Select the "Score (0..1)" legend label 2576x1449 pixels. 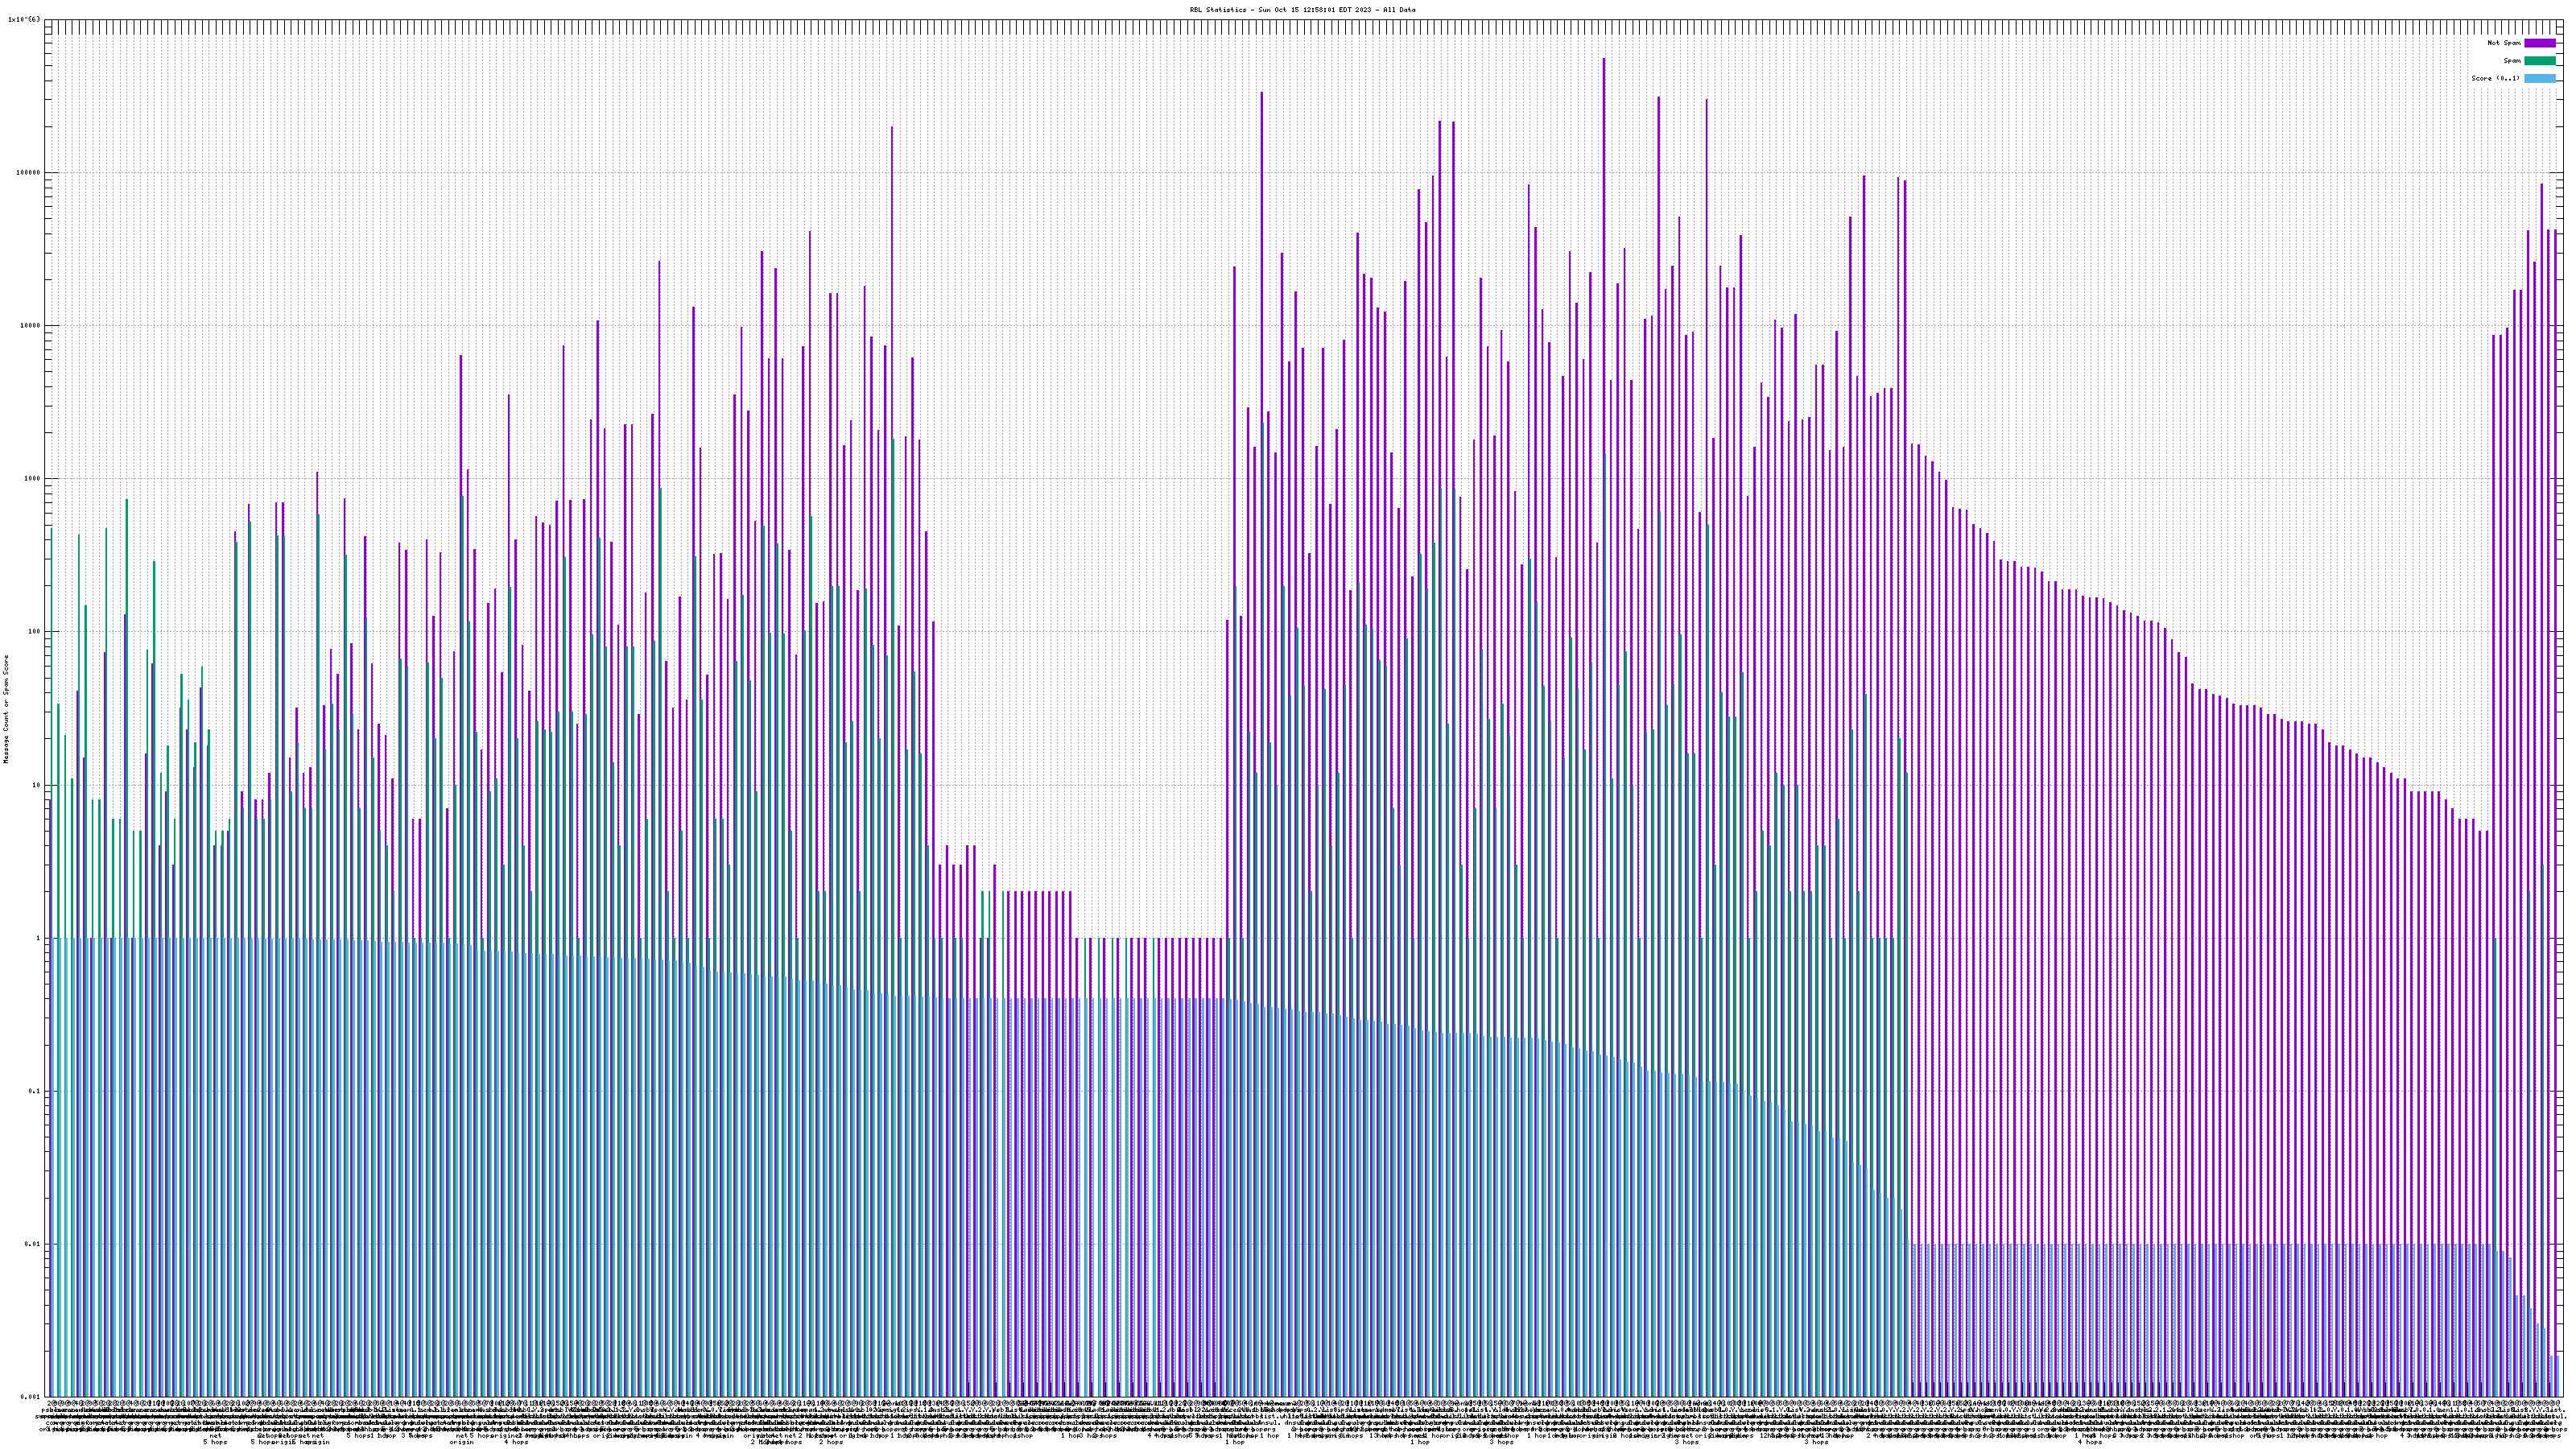click(2495, 78)
